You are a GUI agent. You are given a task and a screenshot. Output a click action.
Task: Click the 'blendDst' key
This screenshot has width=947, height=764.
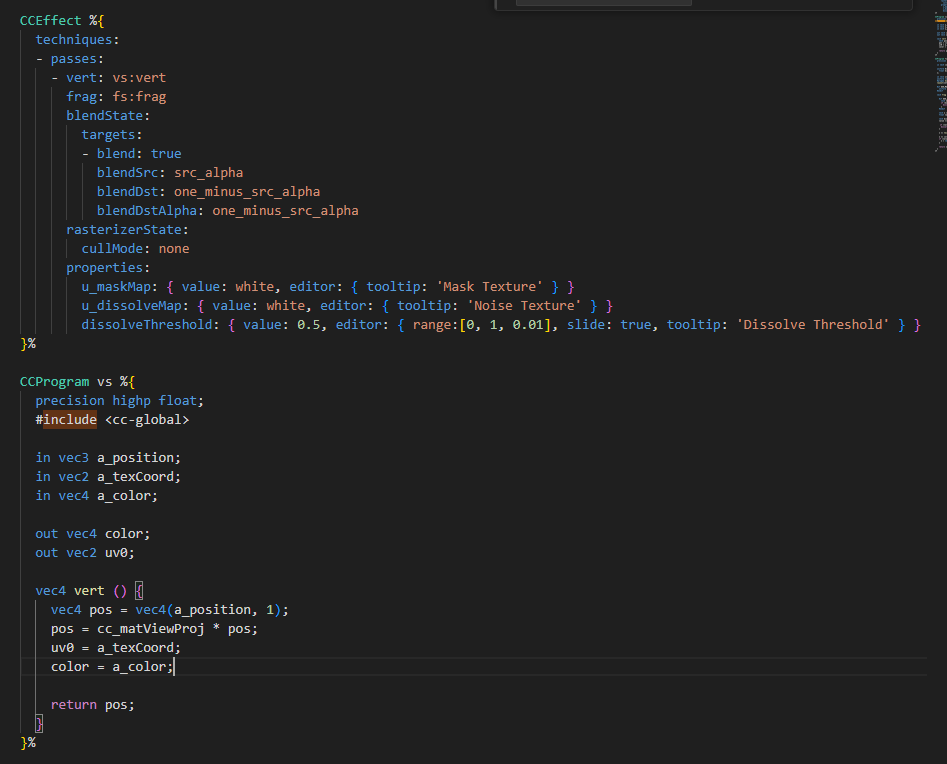[x=127, y=191]
